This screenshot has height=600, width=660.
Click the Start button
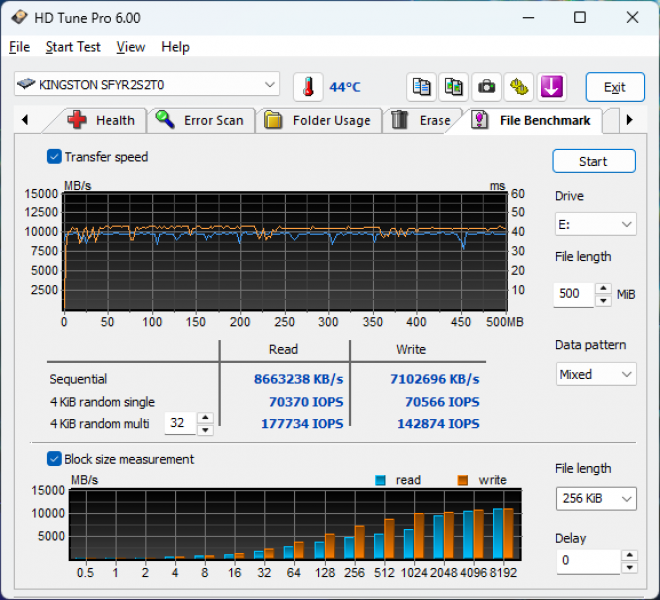pyautogui.click(x=593, y=161)
